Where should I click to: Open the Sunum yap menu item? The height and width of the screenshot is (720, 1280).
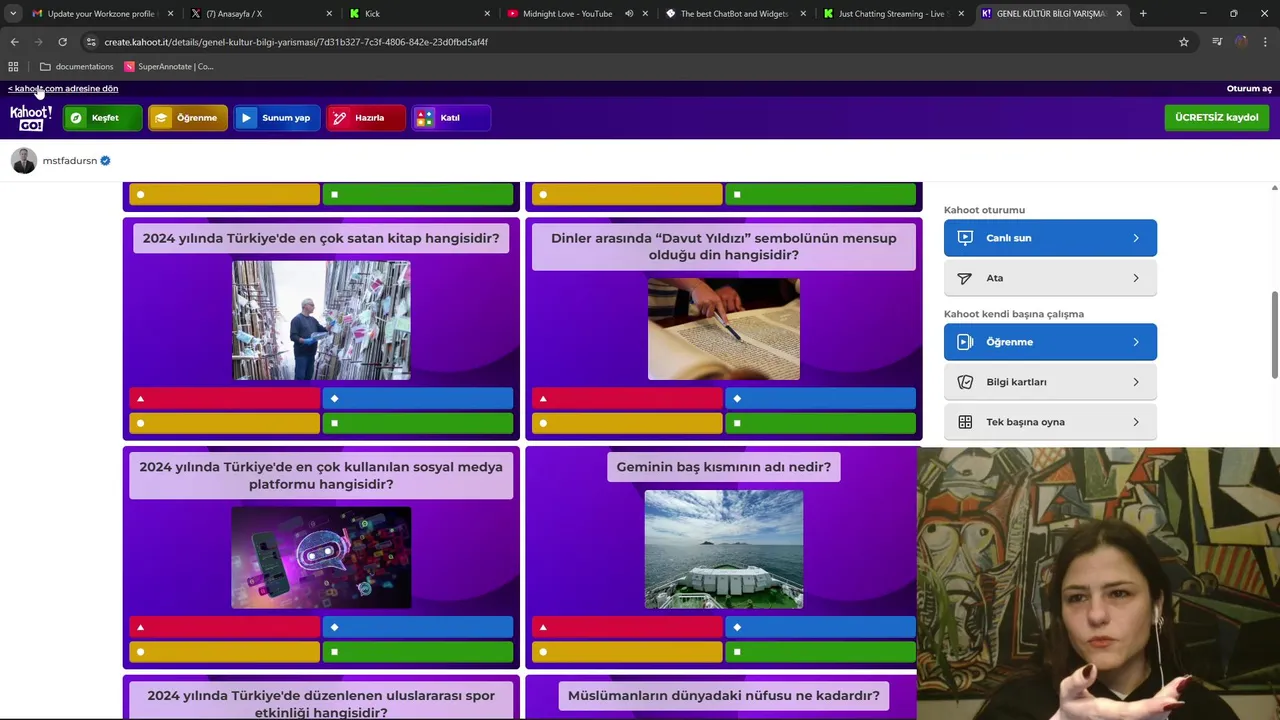(x=277, y=118)
